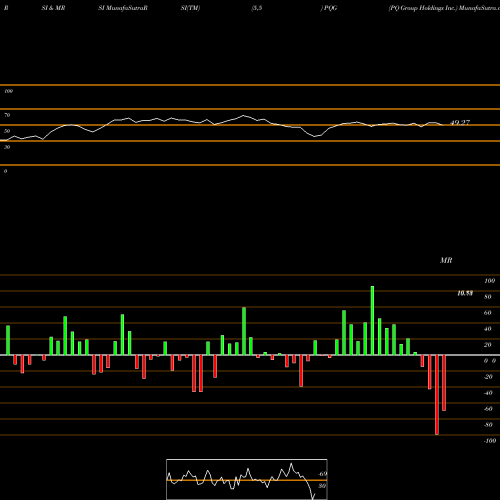The height and width of the screenshot is (500, 500).
Task: Click the tallest green MR histogram bar
Action: click(372, 320)
